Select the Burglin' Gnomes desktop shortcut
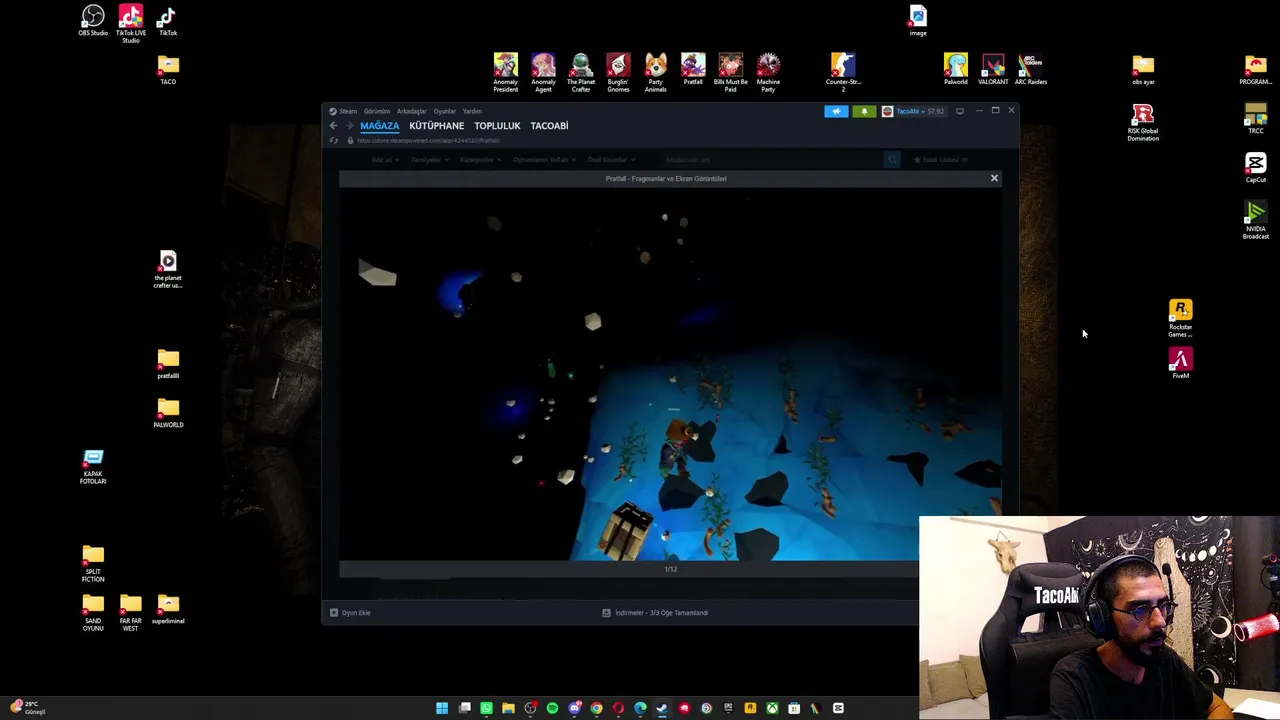This screenshot has height=720, width=1280. pyautogui.click(x=618, y=73)
